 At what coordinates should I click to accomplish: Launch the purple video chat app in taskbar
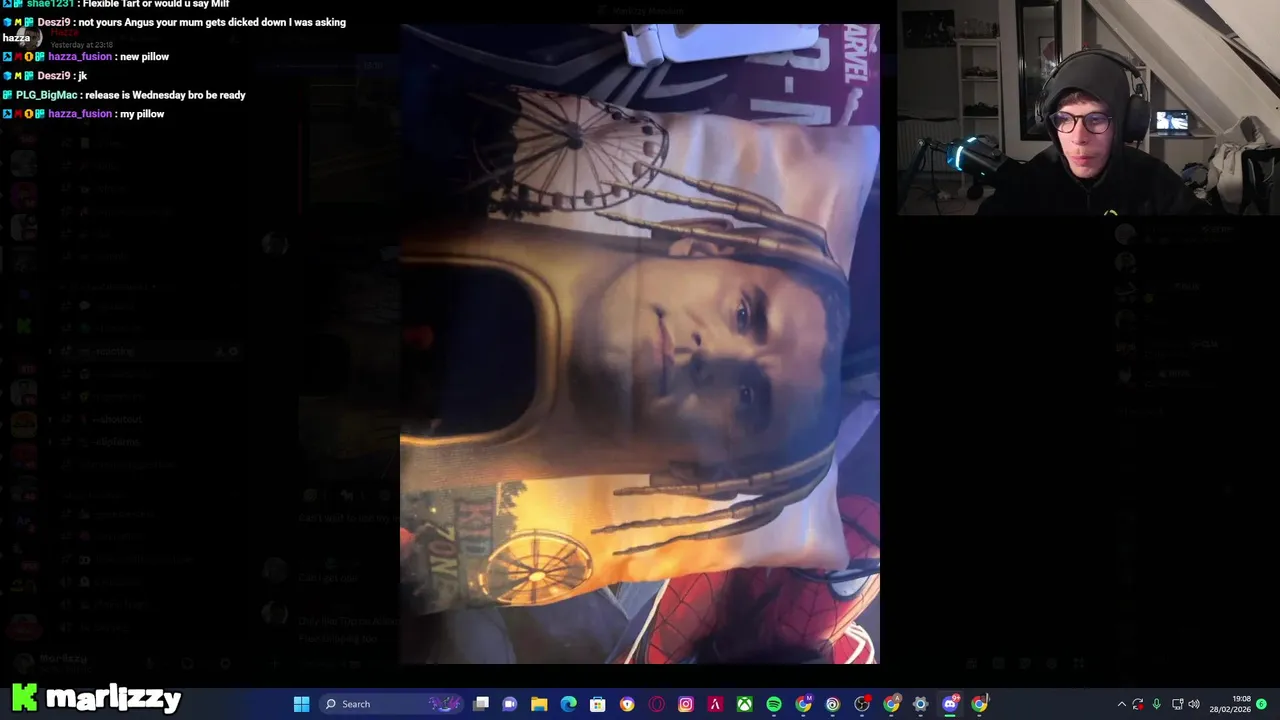(x=510, y=704)
